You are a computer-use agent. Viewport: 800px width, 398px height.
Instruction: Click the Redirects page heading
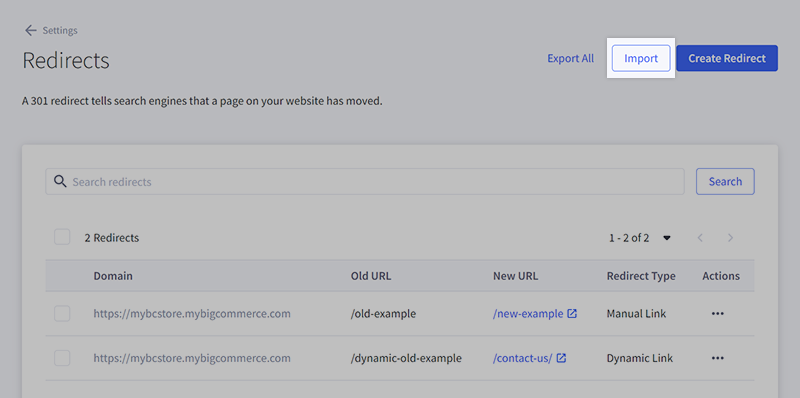66,60
